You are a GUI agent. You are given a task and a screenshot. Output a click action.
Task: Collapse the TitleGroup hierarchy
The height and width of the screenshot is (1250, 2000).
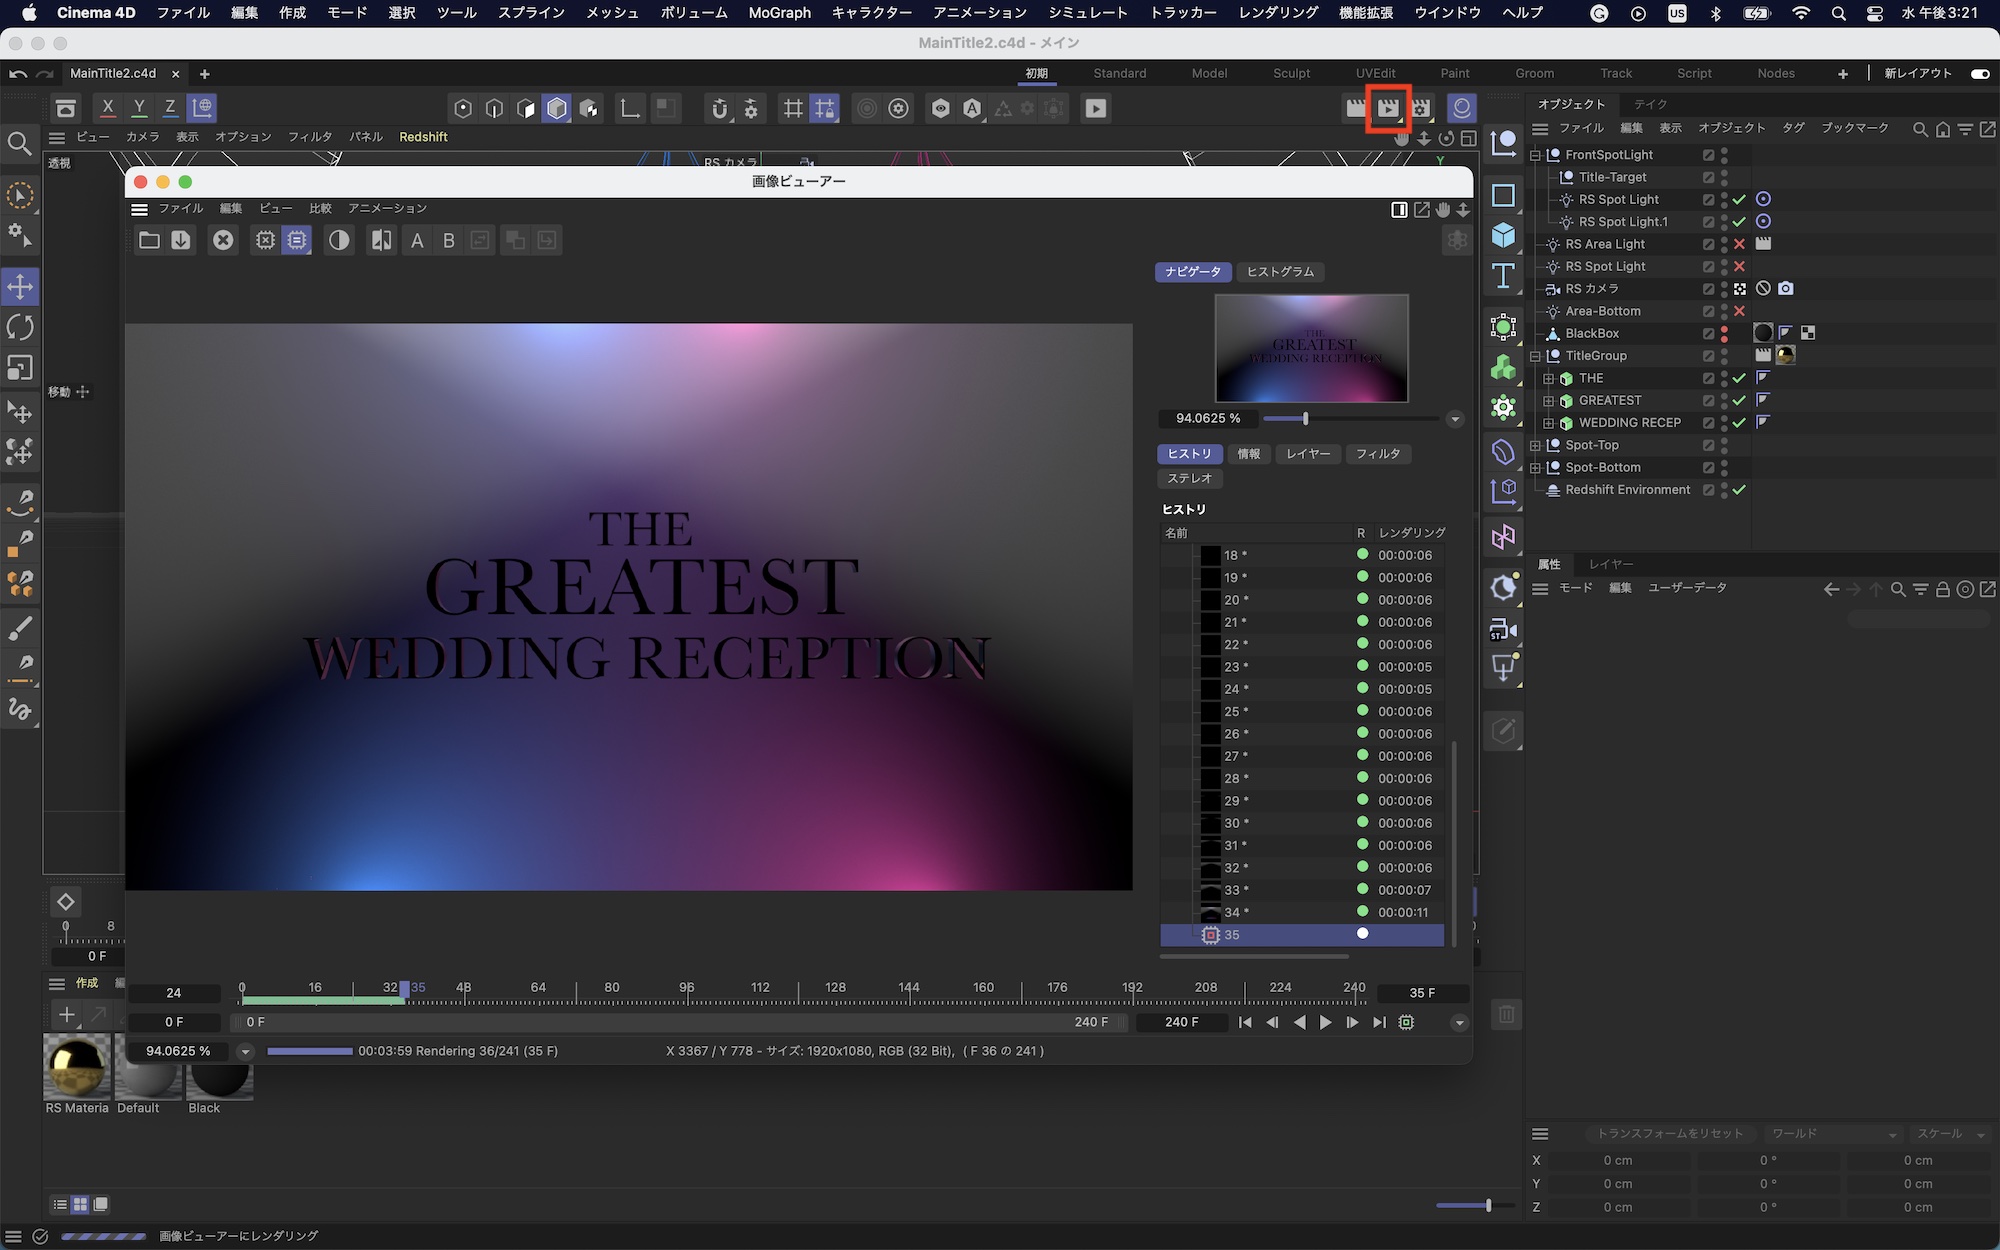click(x=1535, y=356)
